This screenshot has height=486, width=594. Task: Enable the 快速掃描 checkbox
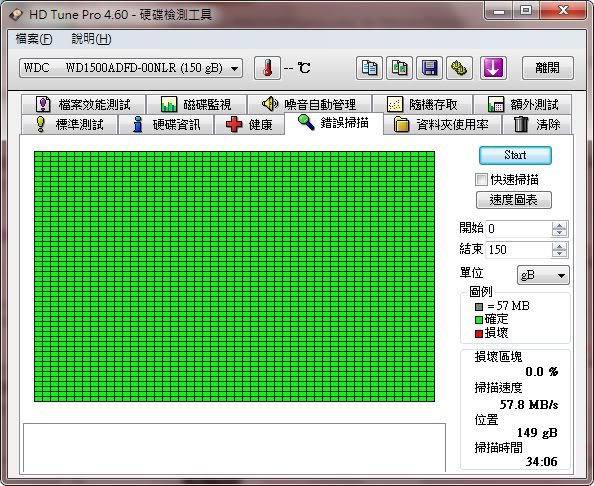coord(481,180)
